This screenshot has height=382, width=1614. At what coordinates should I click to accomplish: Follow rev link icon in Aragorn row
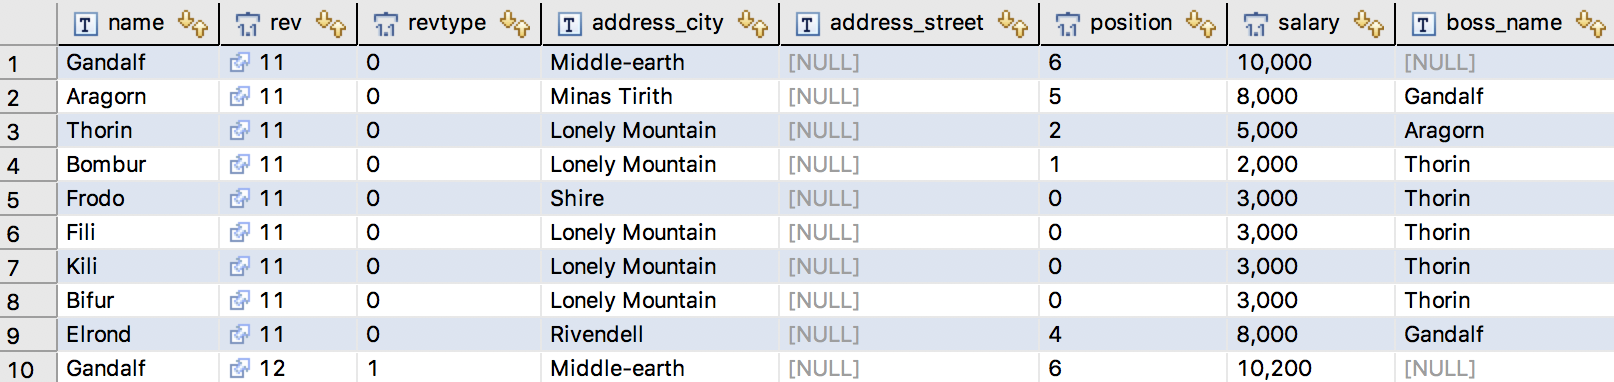pos(239,97)
